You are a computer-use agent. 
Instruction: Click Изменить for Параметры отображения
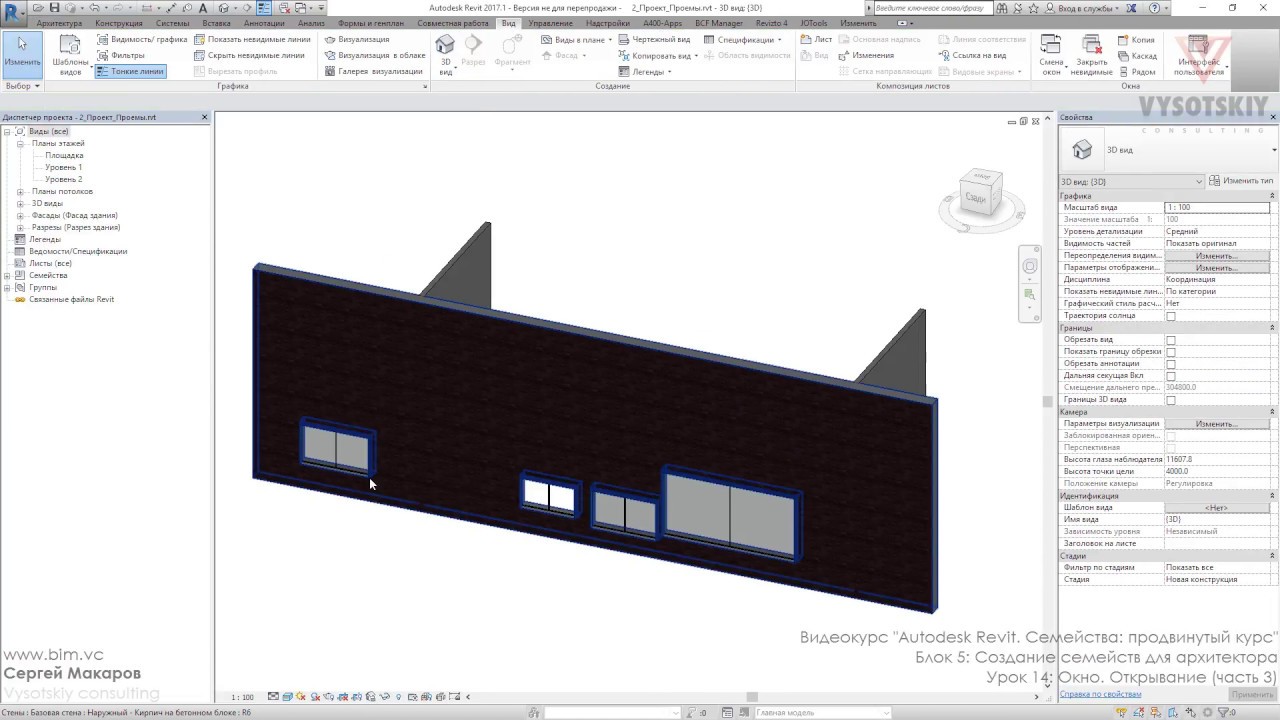click(1217, 268)
